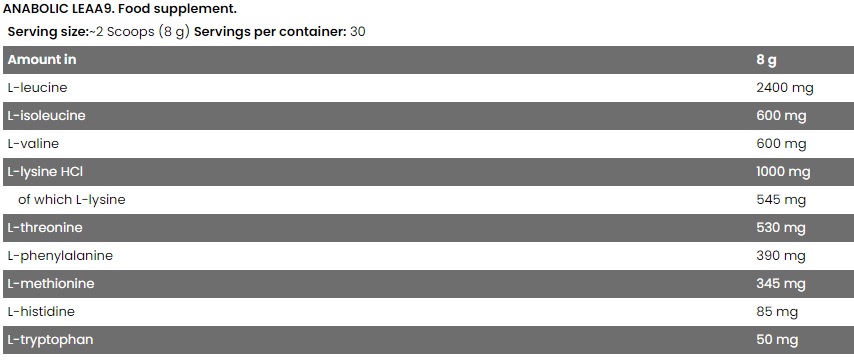This screenshot has height=362, width=854.
Task: Select the L-isoleucine row
Action: (x=427, y=116)
